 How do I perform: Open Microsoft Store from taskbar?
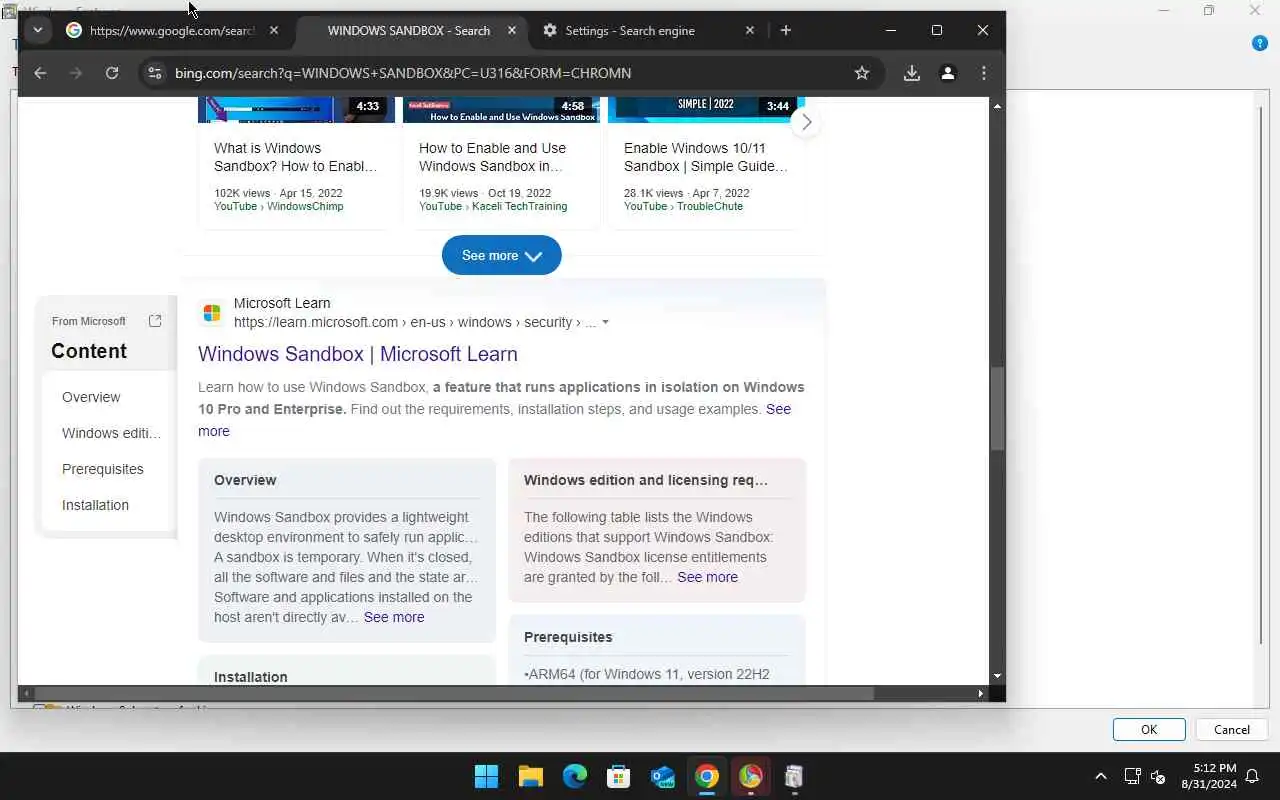click(619, 777)
